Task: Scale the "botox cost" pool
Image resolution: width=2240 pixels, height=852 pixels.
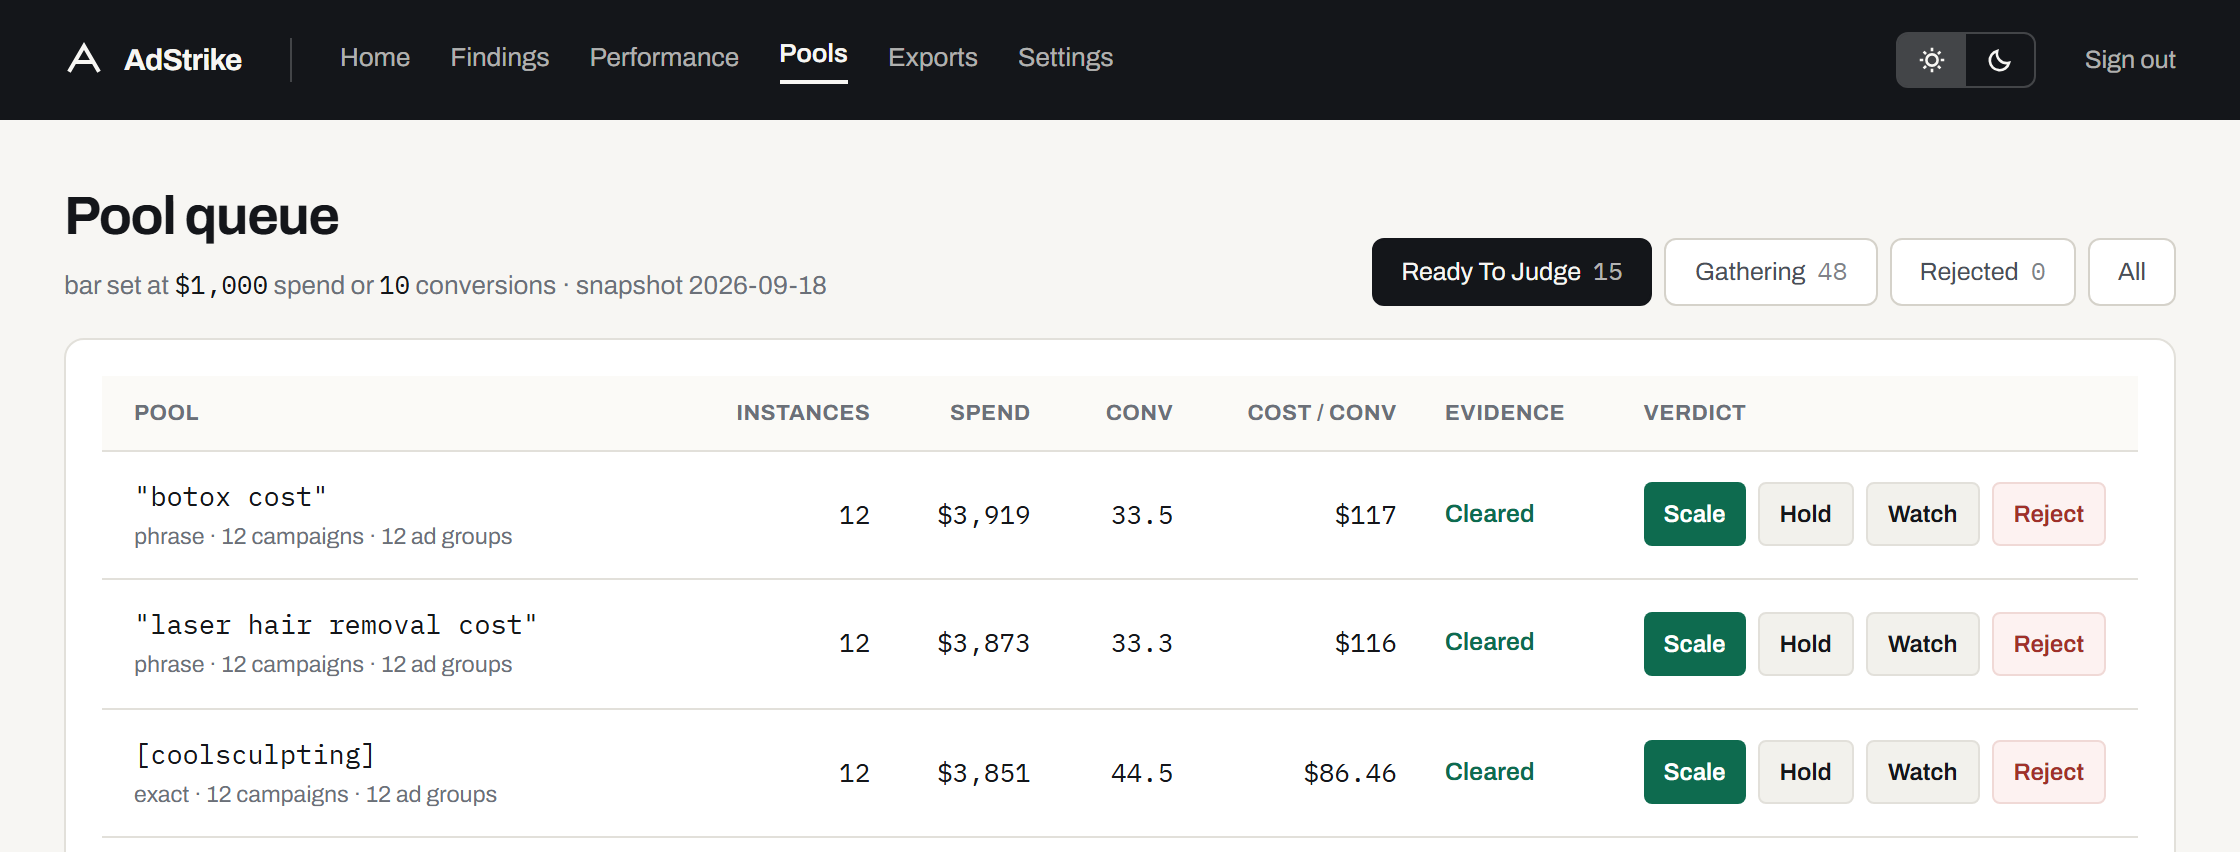Action: (1695, 514)
